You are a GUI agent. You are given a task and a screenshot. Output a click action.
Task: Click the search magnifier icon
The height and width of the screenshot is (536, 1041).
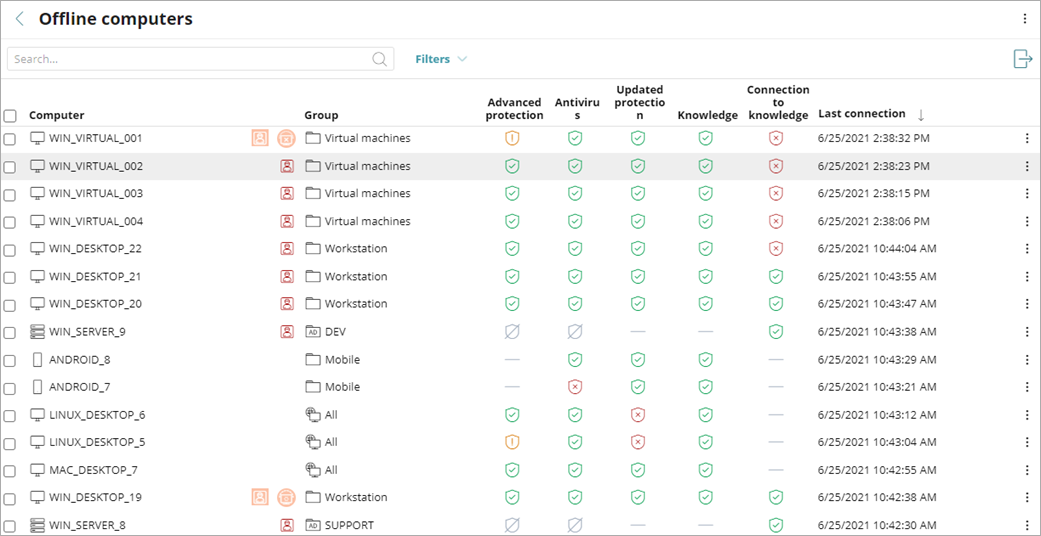click(380, 59)
